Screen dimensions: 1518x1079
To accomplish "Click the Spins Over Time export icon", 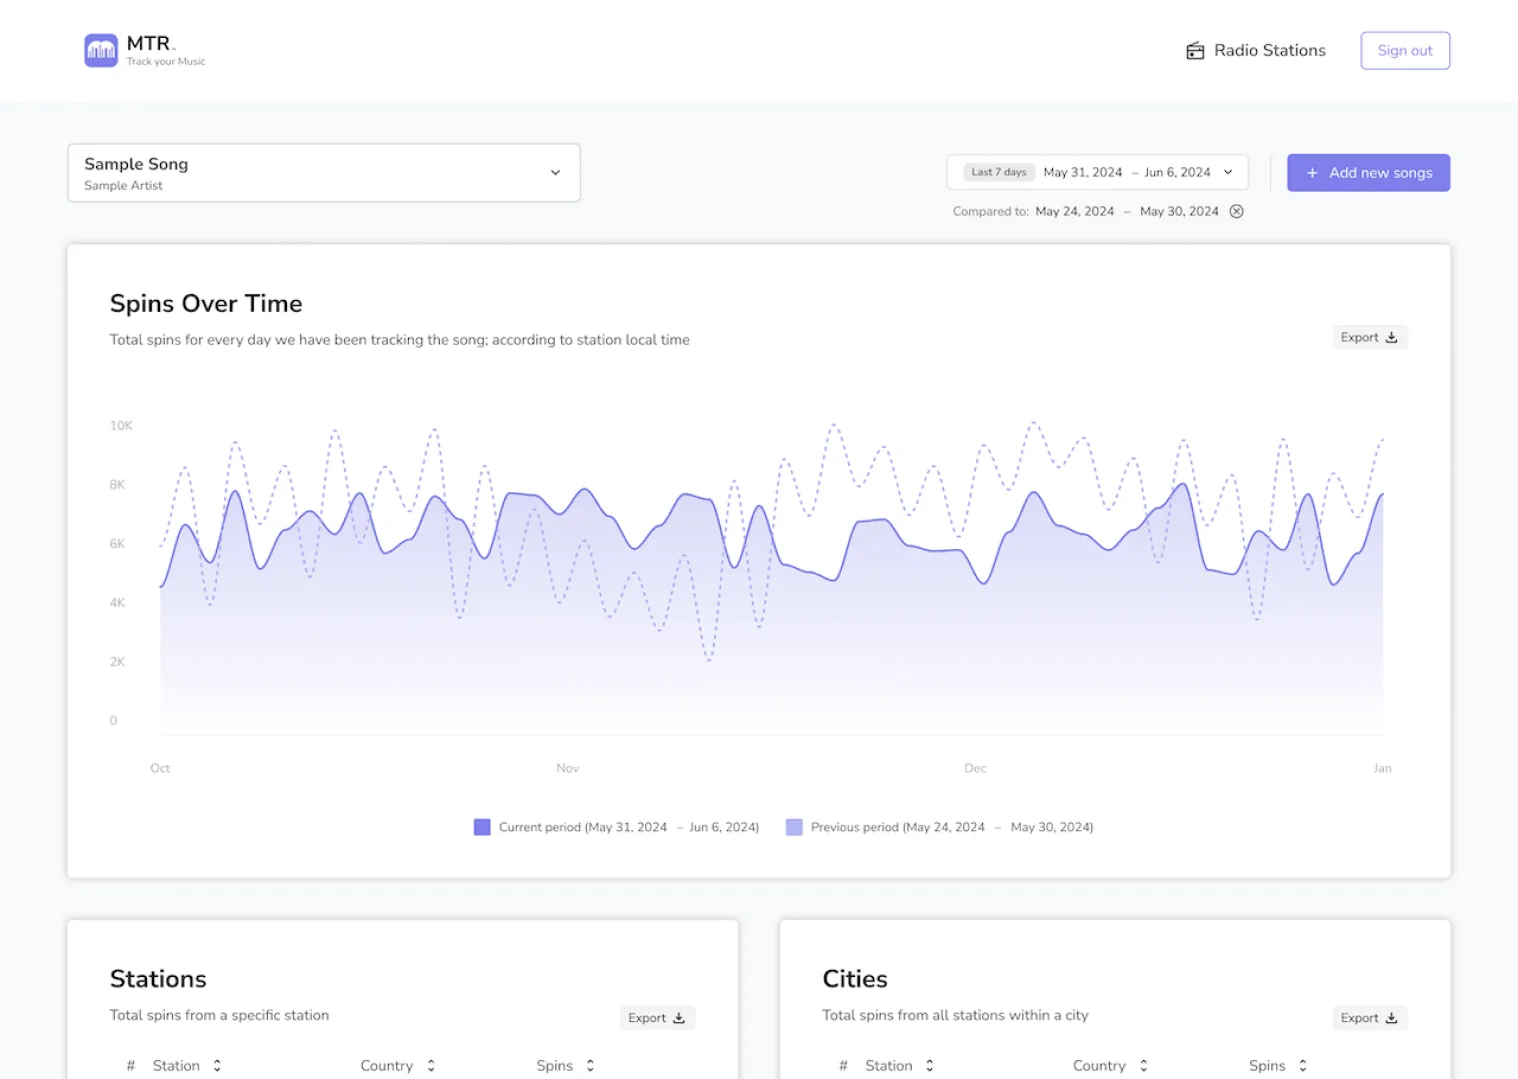I will tap(1391, 338).
